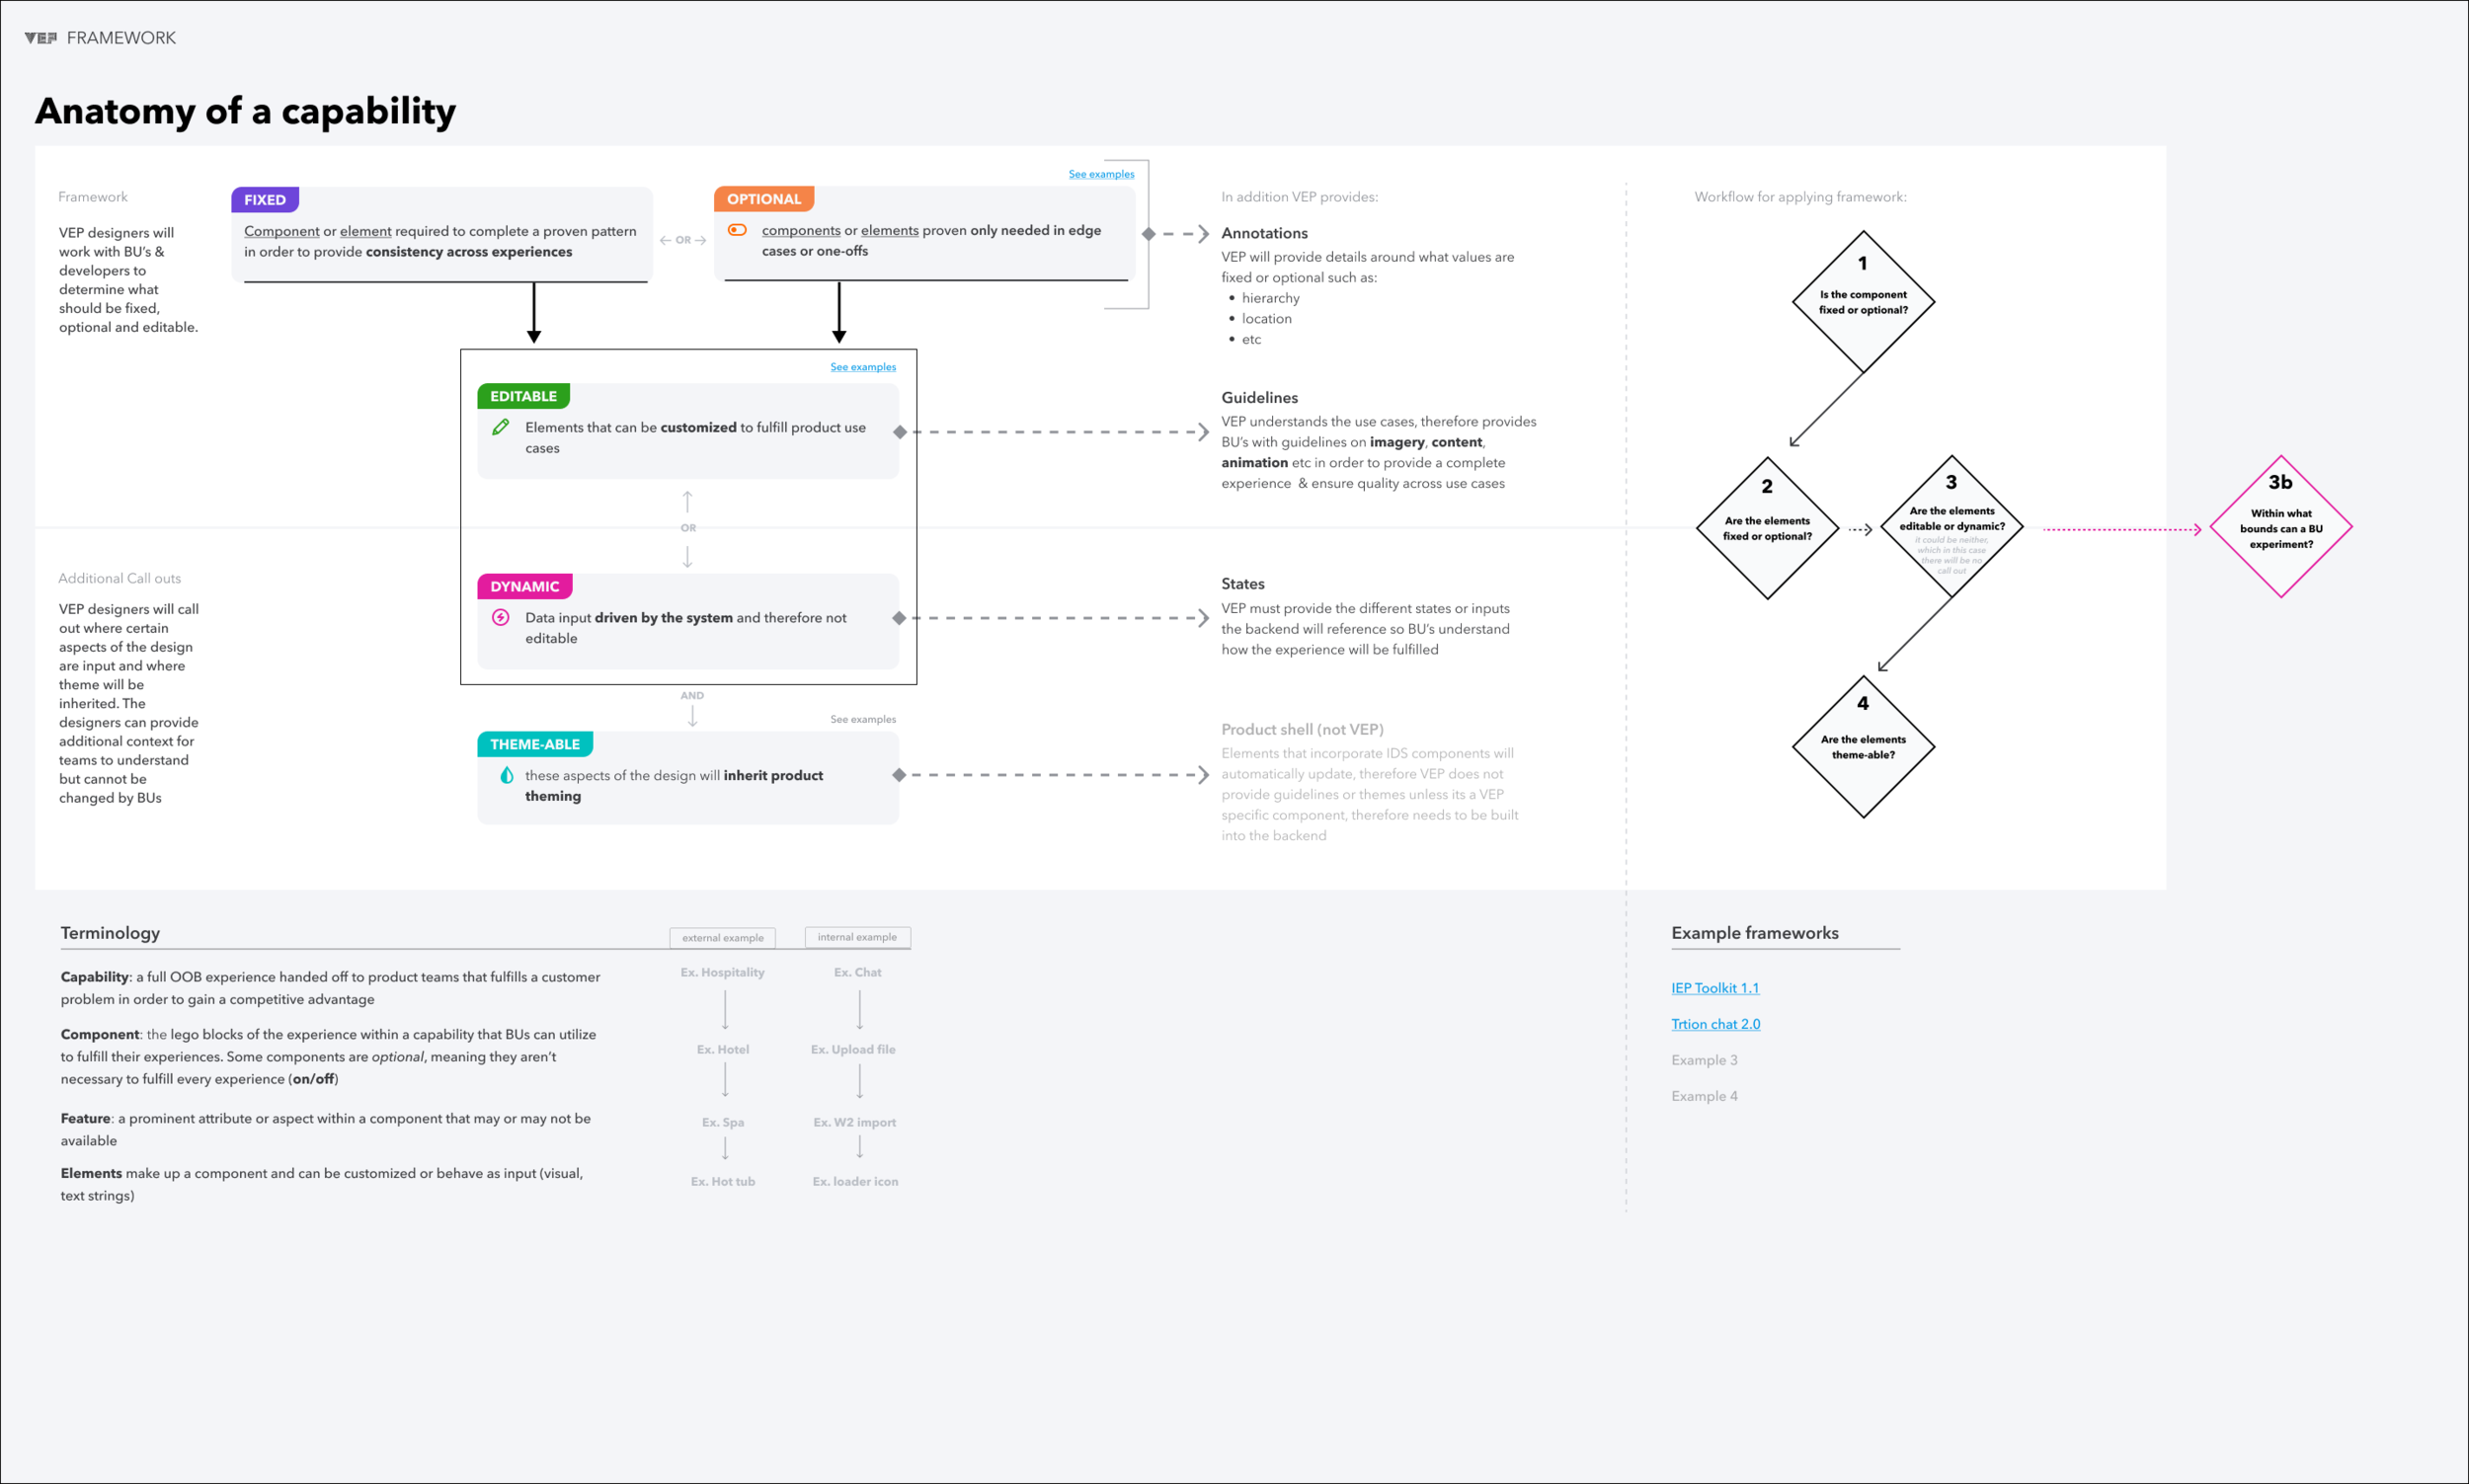Click pink diamond 3b in workflow
This screenshot has width=2469, height=1484.
tap(2280, 527)
